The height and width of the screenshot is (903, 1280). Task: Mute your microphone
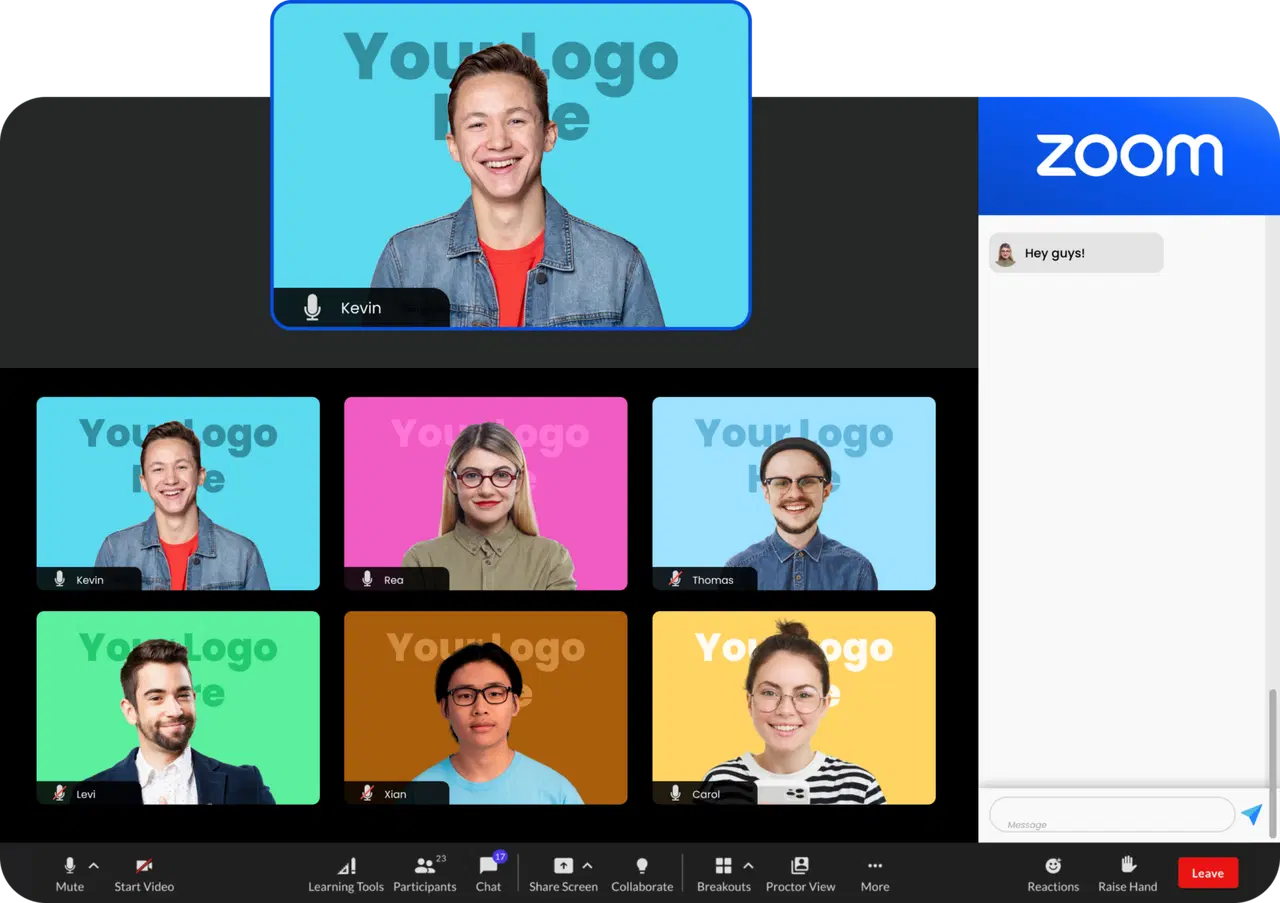coord(70,874)
